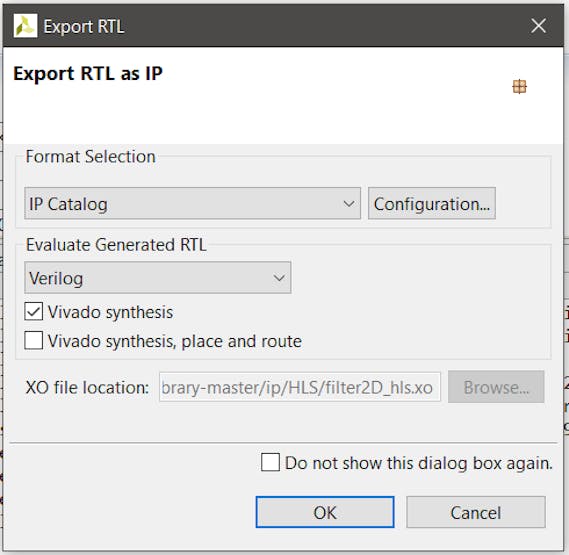This screenshot has width=569, height=555.
Task: Open the IP Catalog format dropdown
Action: [192, 203]
